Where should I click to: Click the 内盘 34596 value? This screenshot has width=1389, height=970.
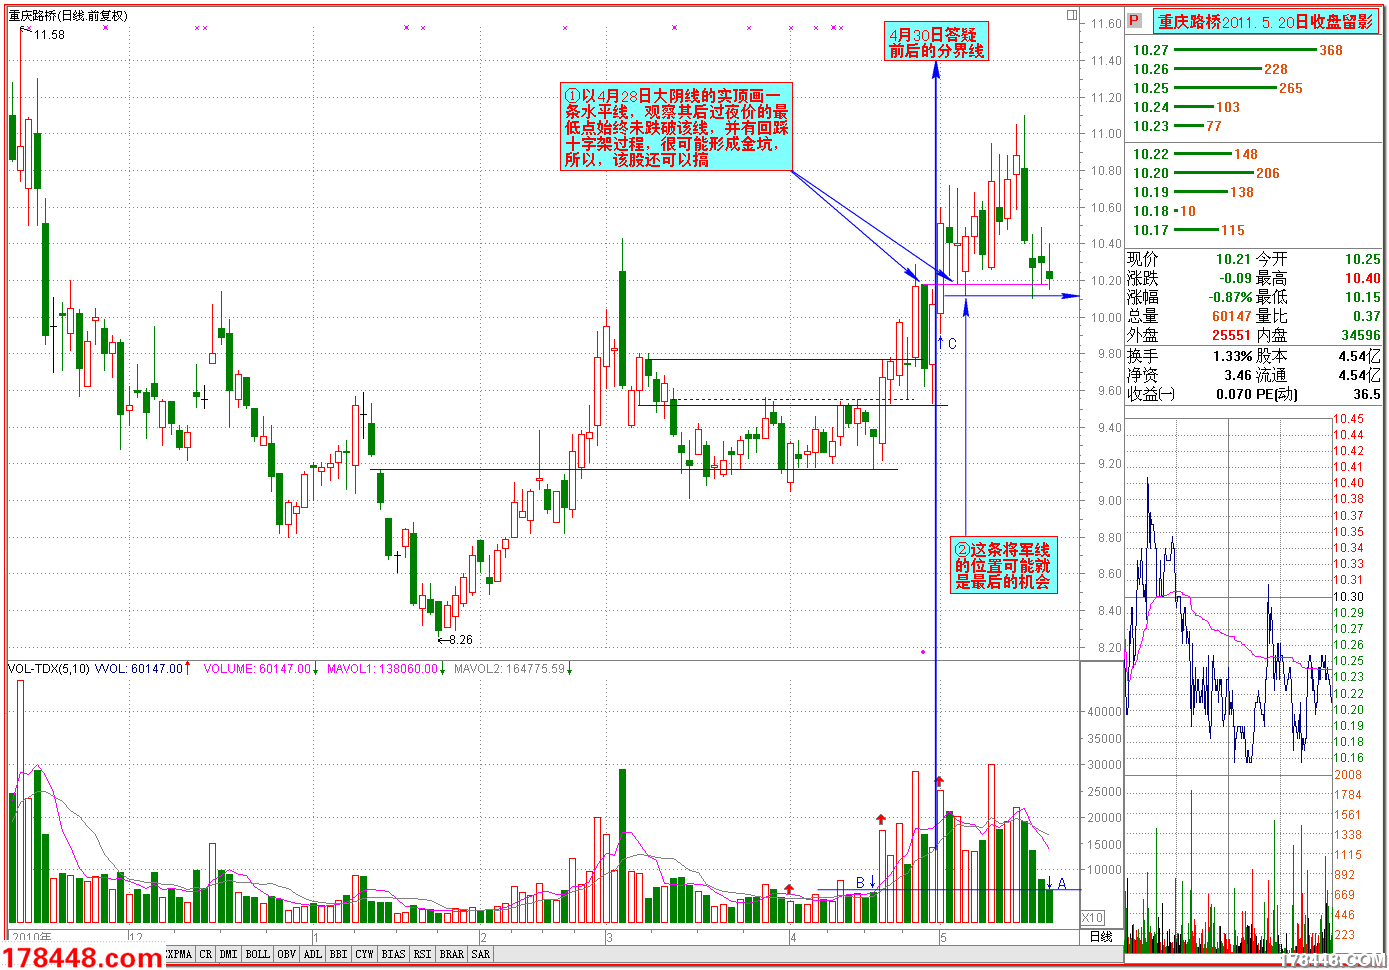[x=1361, y=335]
